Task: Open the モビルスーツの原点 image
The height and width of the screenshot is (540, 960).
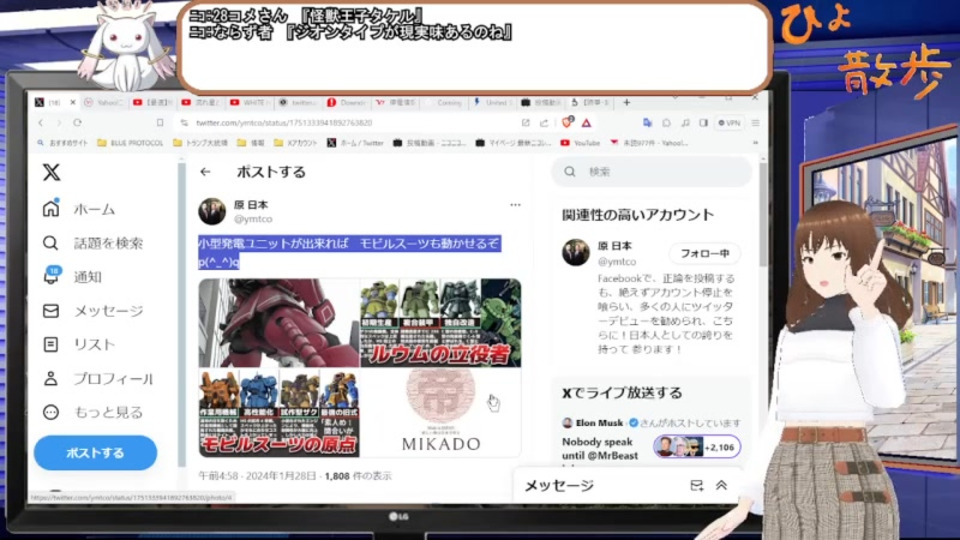Action: coord(279,413)
